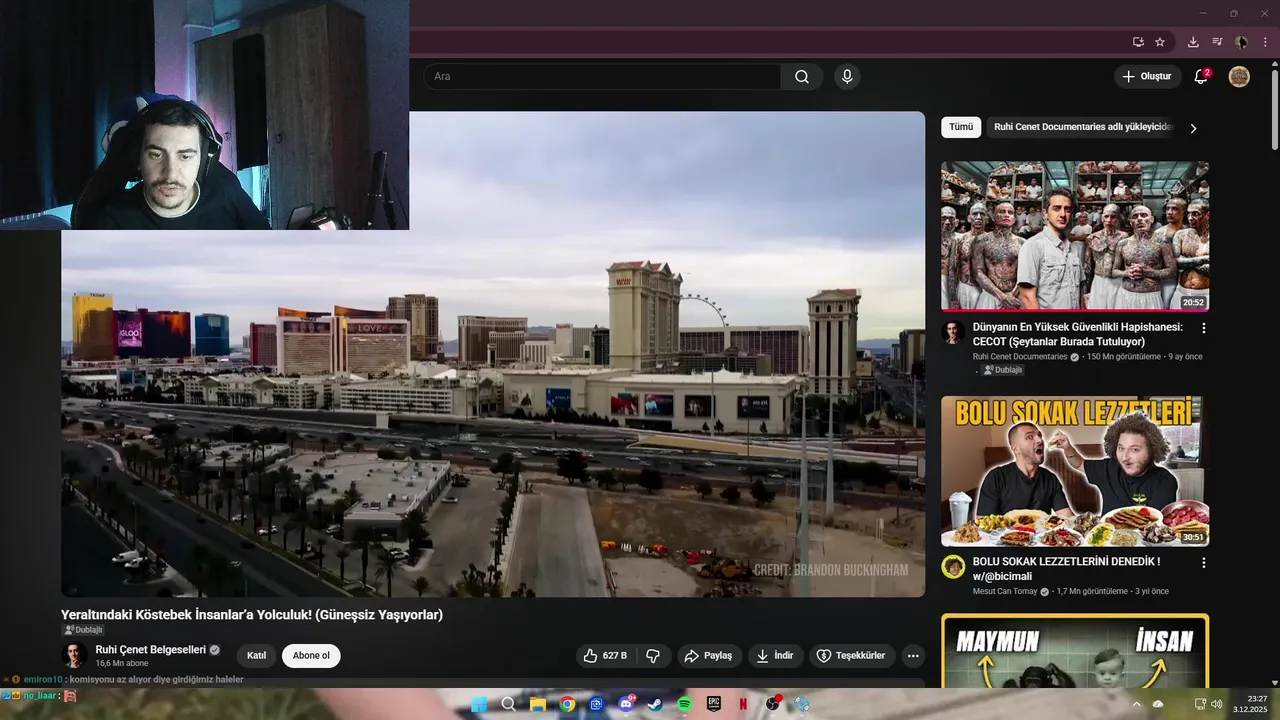Dislike the video with thumbs-down

coord(653,656)
